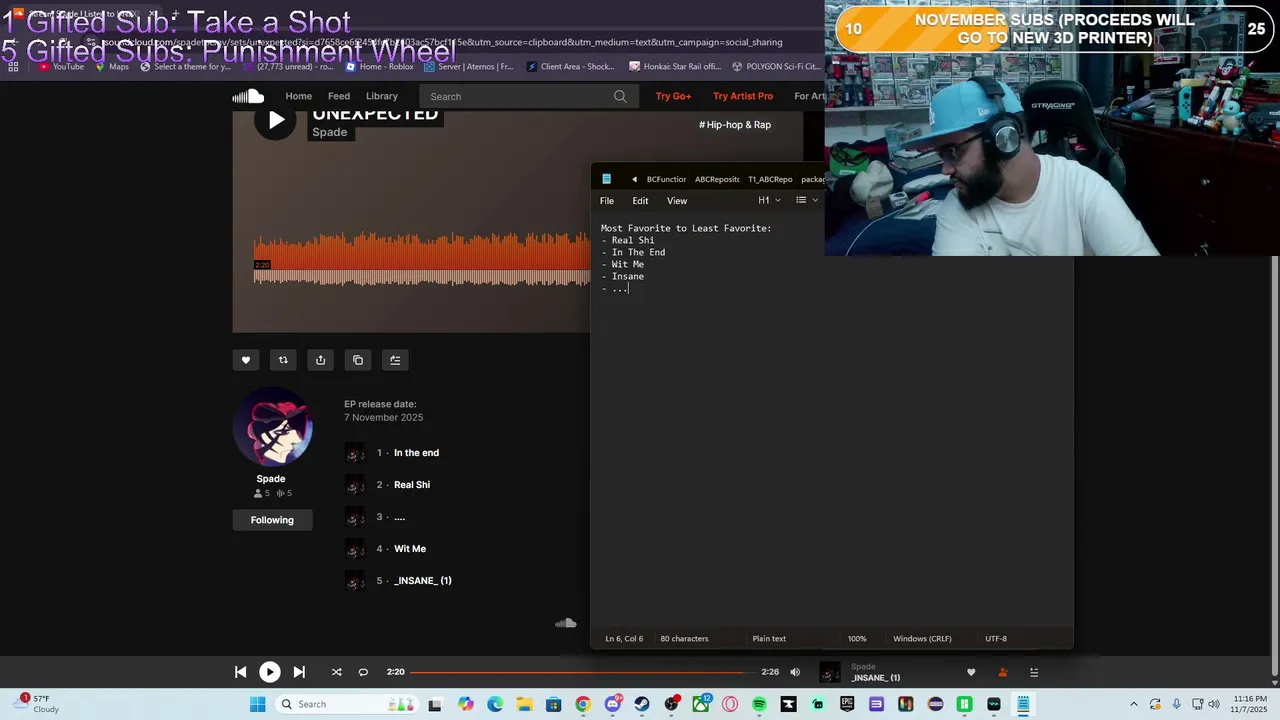This screenshot has width=1280, height=720.
Task: Switch to T1_ABCRepo tab in Notepad
Action: pos(770,179)
